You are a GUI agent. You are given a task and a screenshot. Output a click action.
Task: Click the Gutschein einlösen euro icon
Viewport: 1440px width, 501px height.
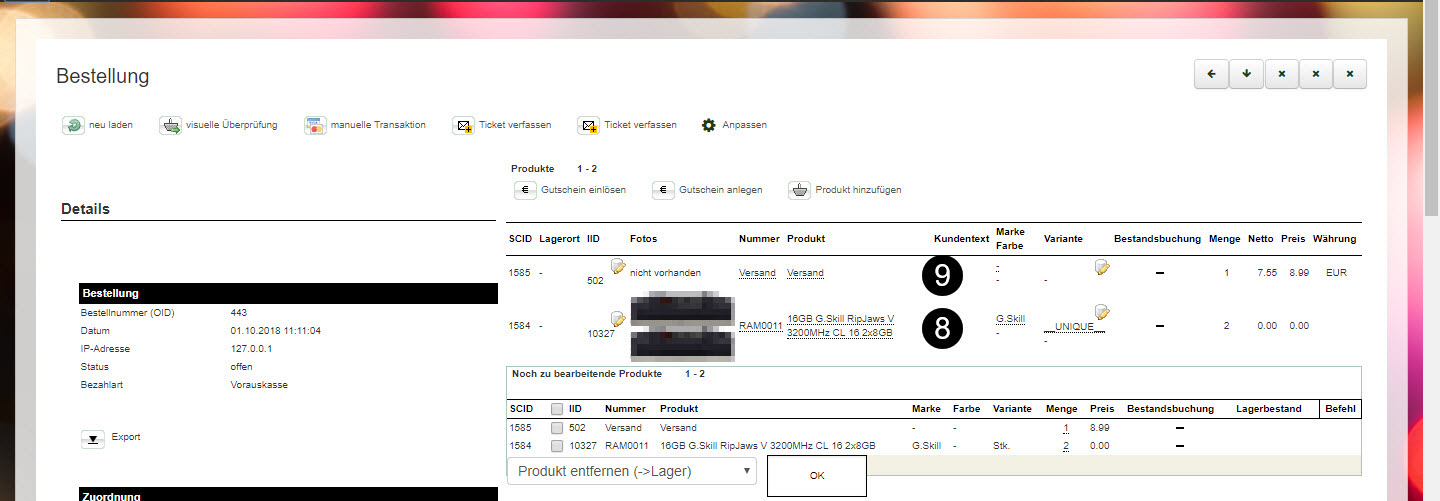(525, 190)
